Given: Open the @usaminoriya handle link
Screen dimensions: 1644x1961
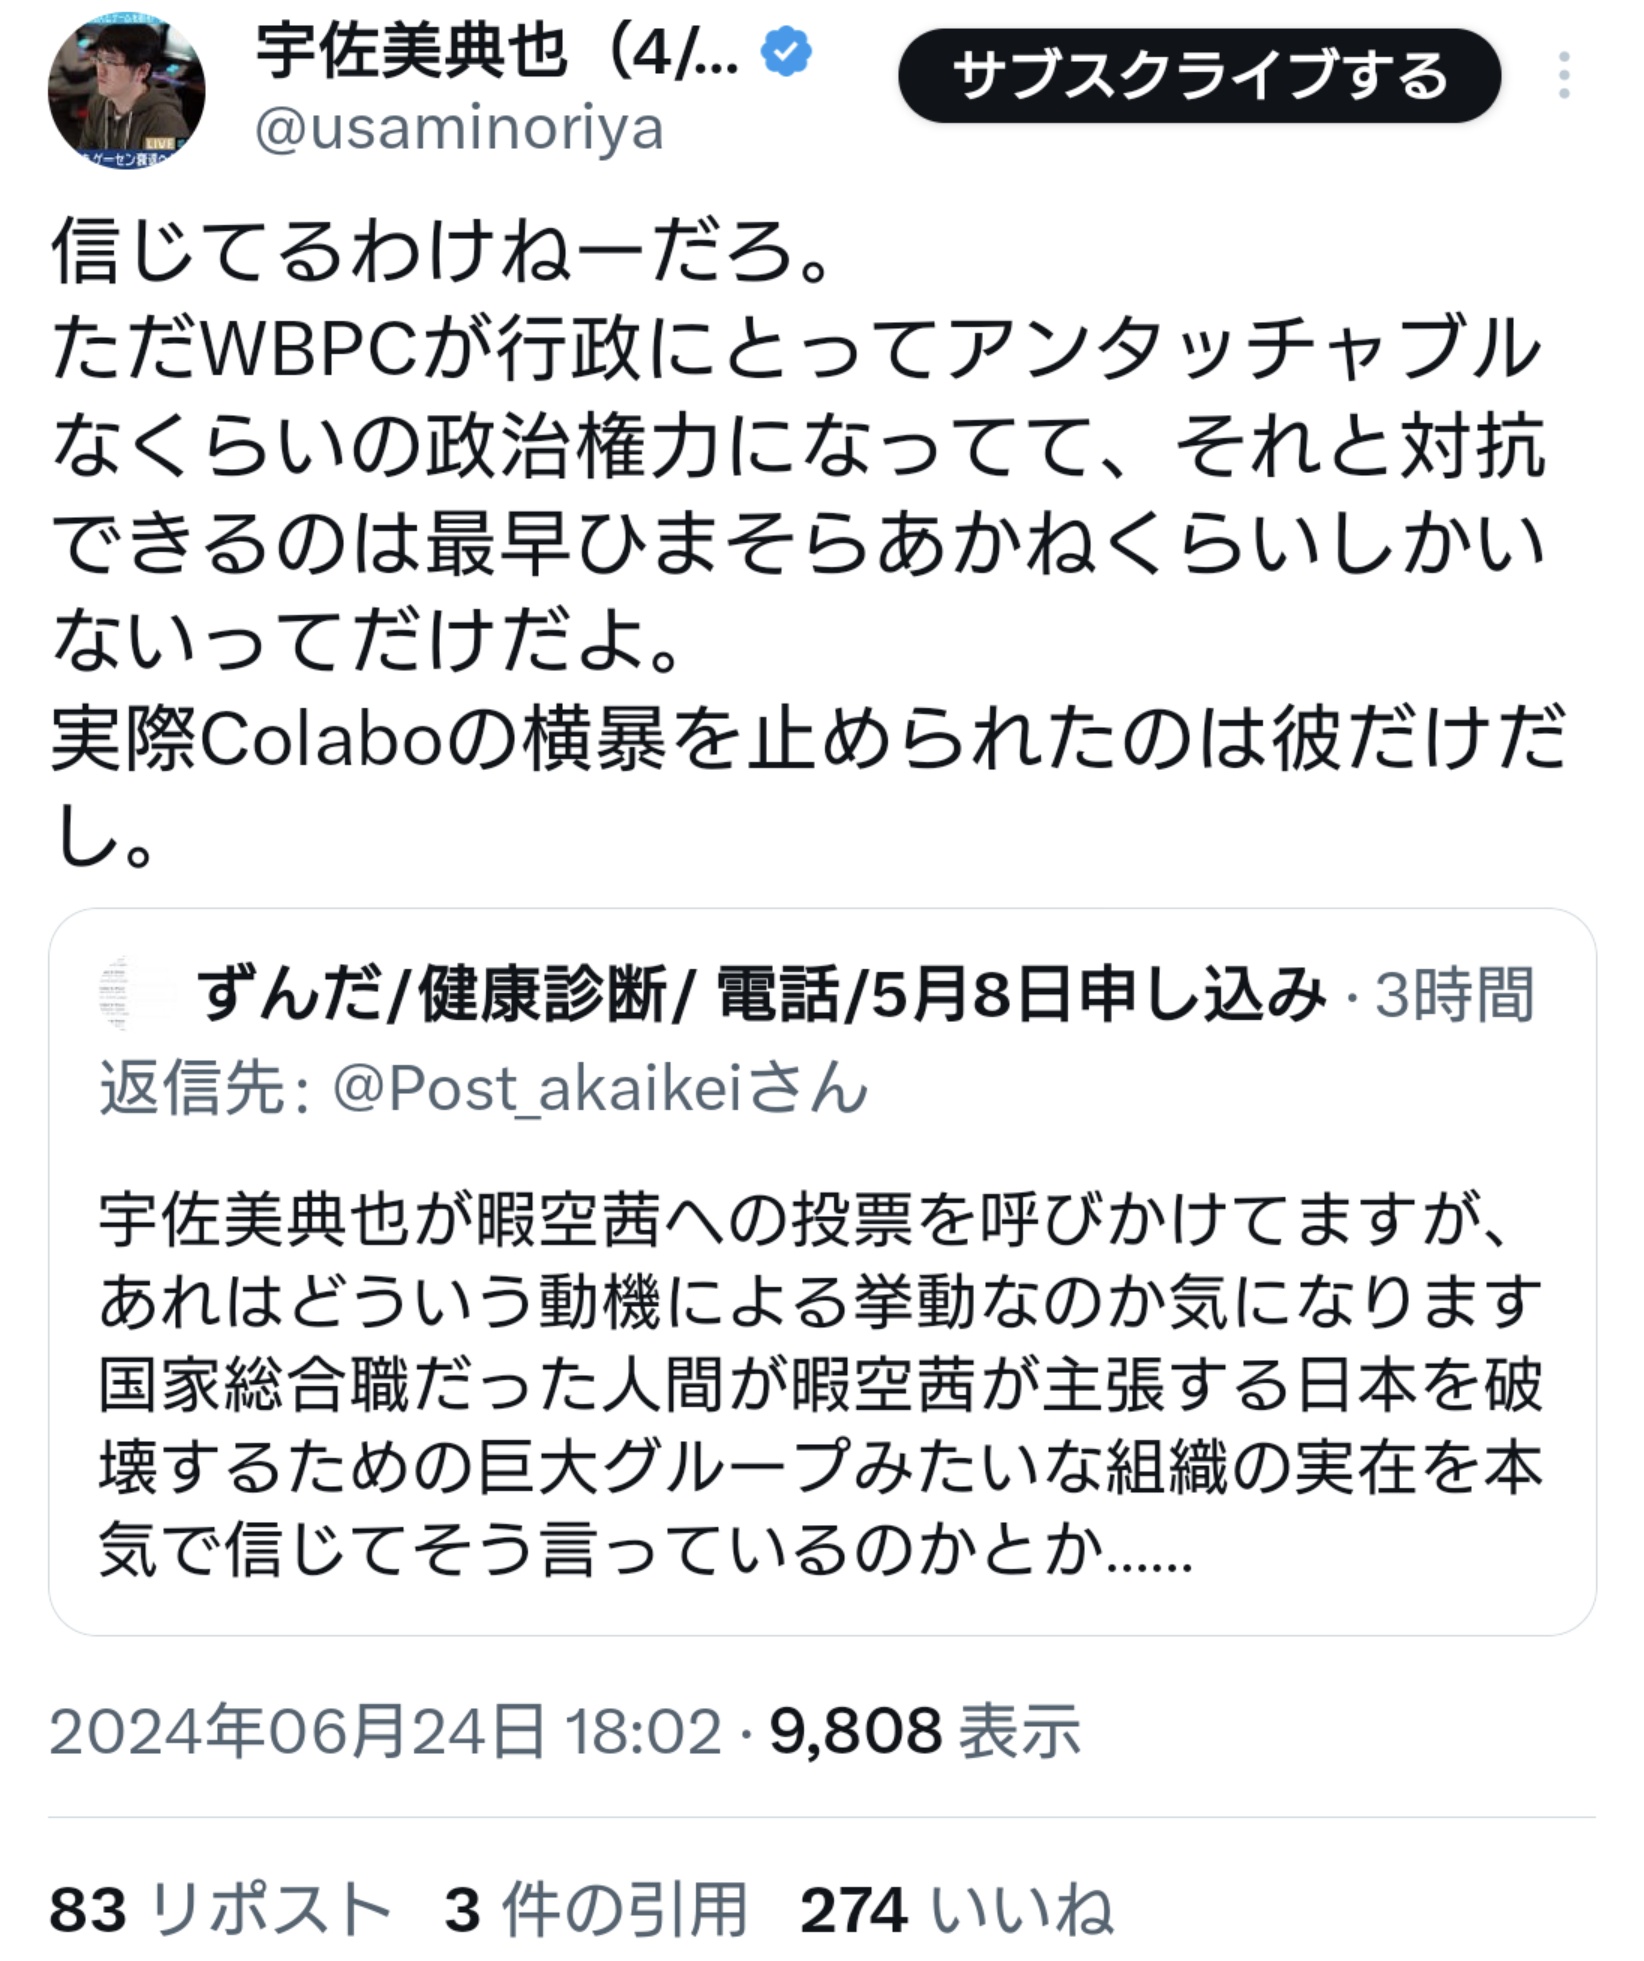Looking at the screenshot, I should pos(459,129).
